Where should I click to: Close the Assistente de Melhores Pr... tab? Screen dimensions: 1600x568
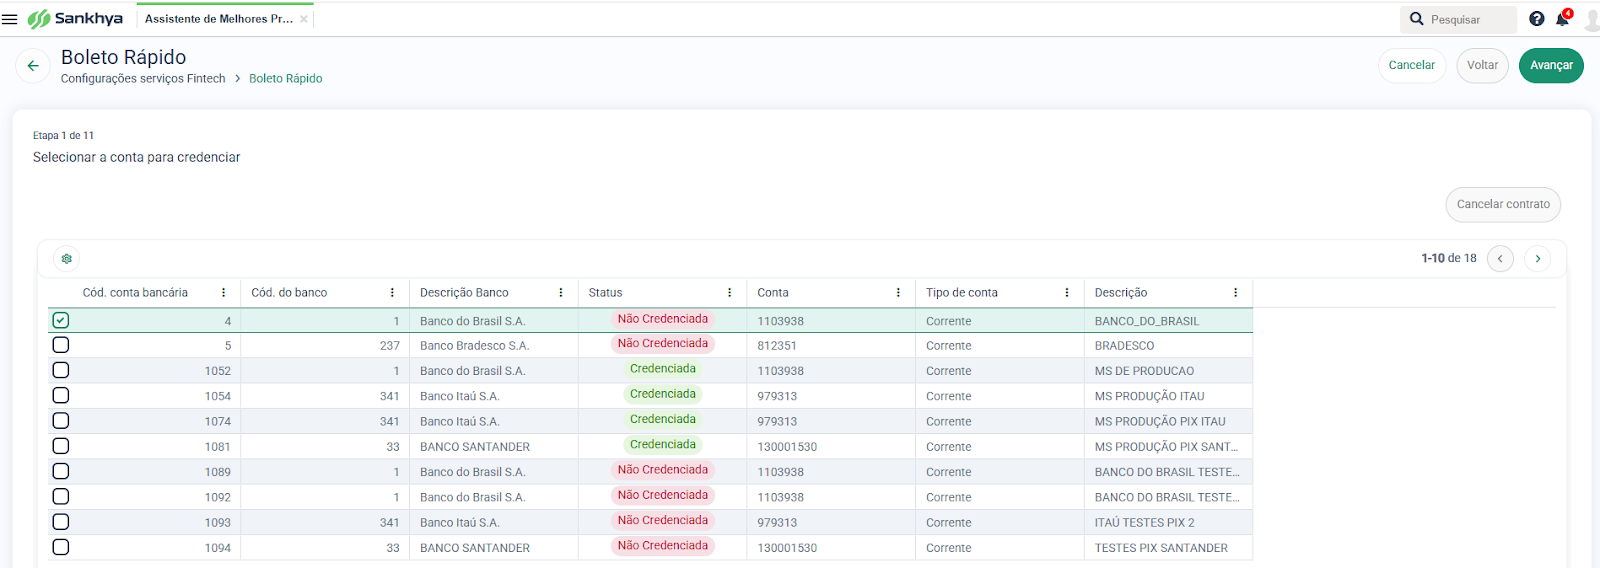coord(304,19)
